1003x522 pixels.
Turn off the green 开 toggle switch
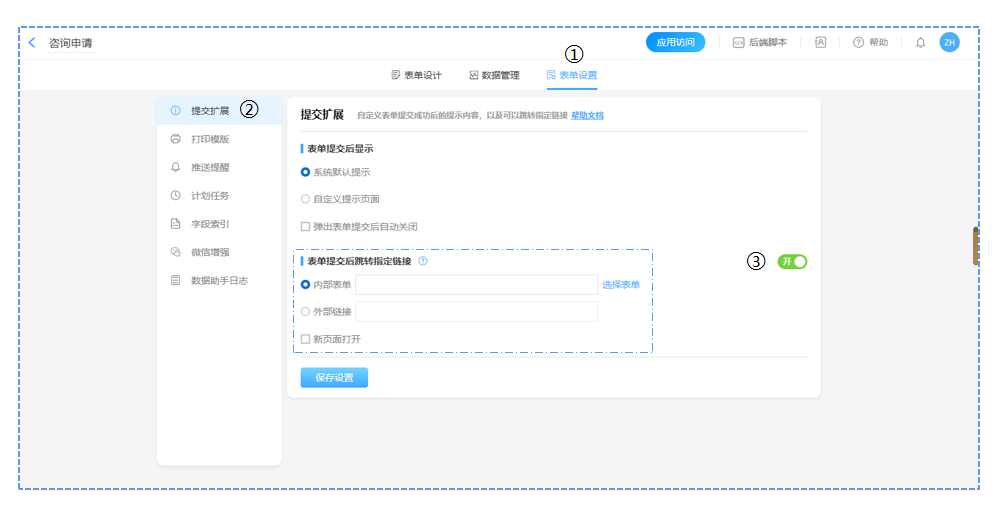click(792, 262)
